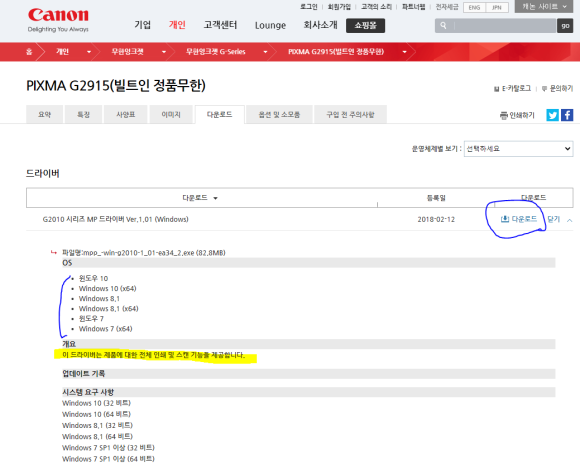580x471 pixels.
Task: Open the Lounge main menu
Action: (x=270, y=25)
